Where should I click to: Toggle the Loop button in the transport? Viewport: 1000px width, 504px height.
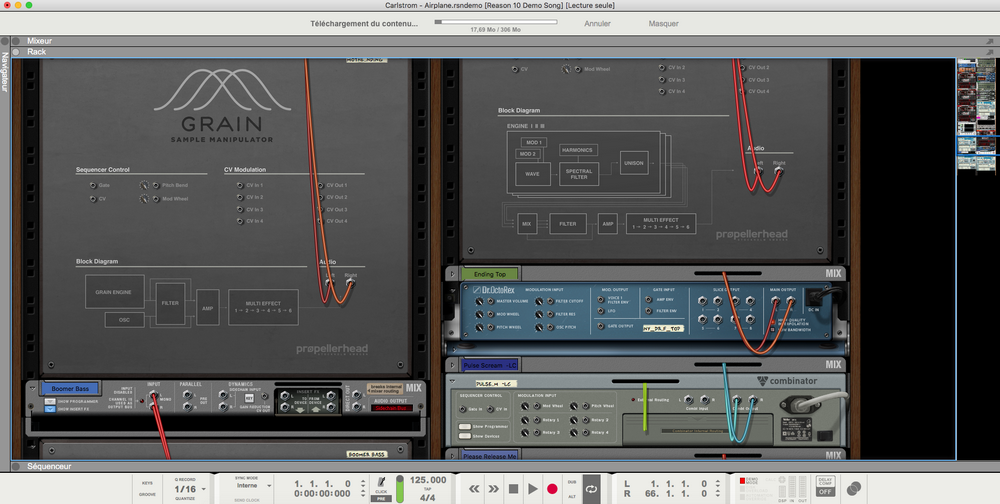pos(592,489)
